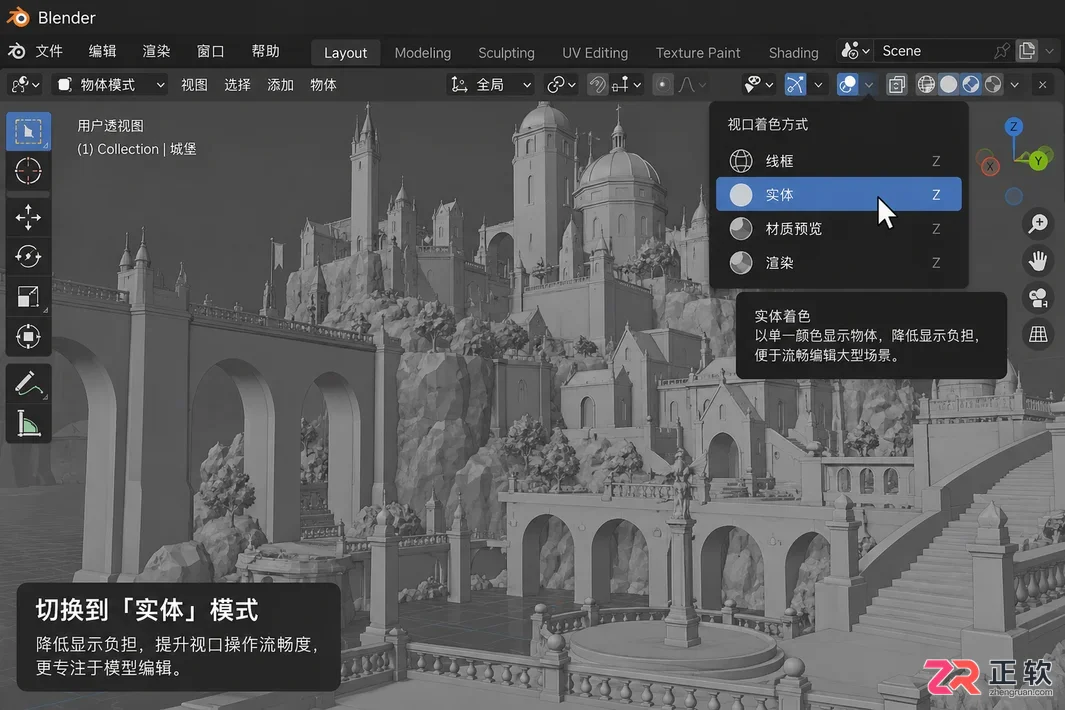Screen dimensions: 1065x710
Task: Click the Y axis on navigation gizmo
Action: [x=1038, y=161]
